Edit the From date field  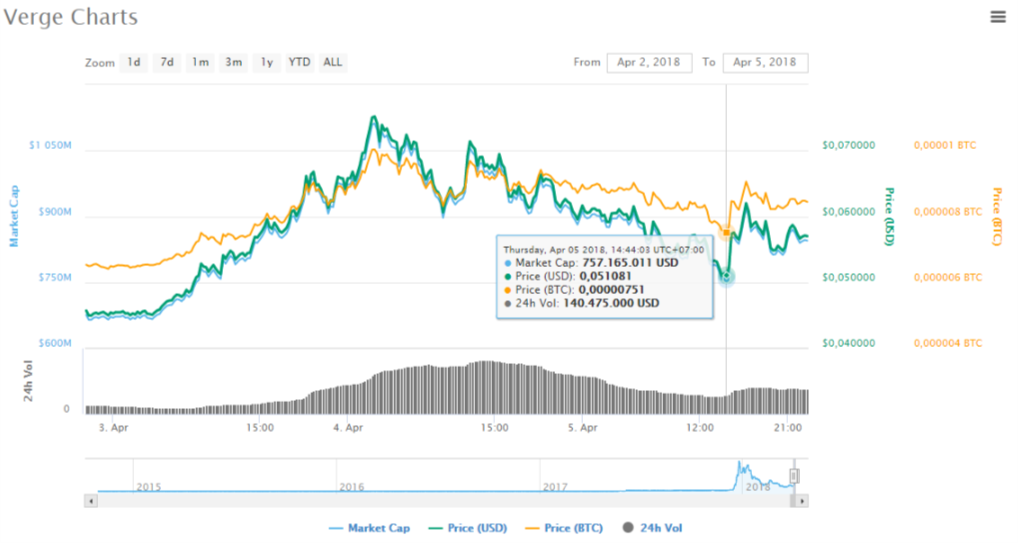[649, 62]
